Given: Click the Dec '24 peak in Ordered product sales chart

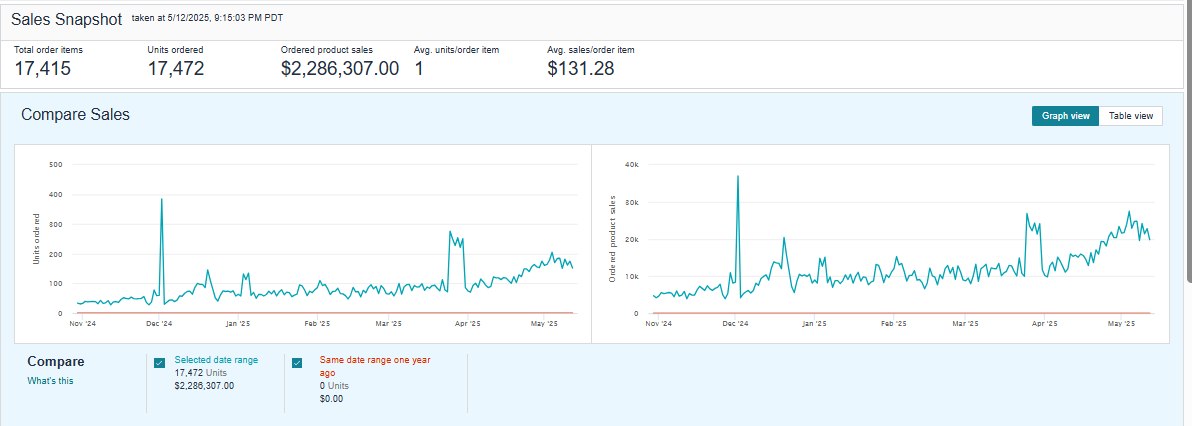Looking at the screenshot, I should tap(737, 178).
